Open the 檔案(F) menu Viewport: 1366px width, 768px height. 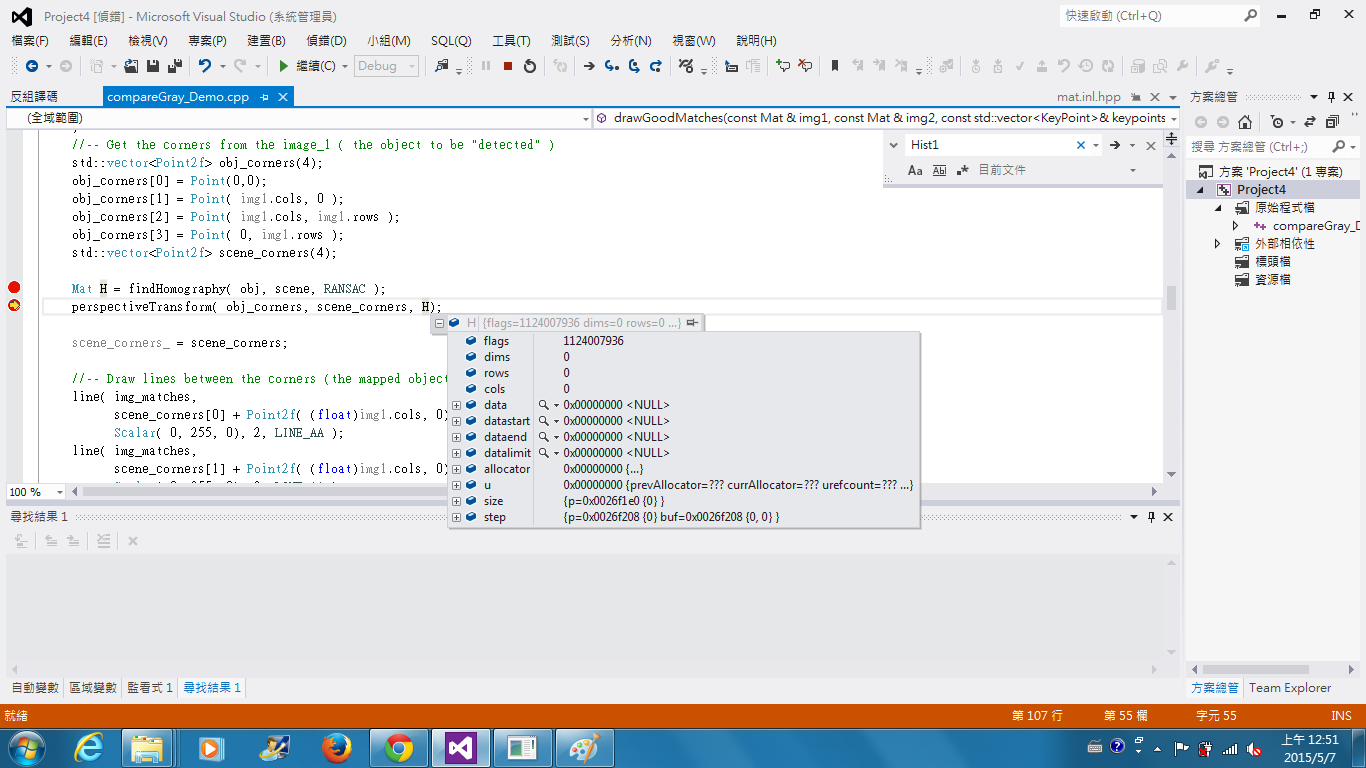tap(30, 41)
